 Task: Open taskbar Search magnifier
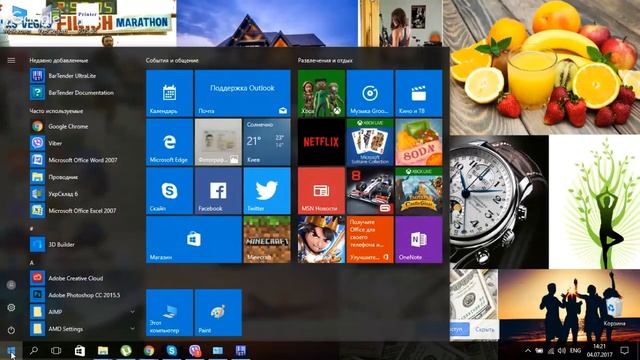[34, 351]
